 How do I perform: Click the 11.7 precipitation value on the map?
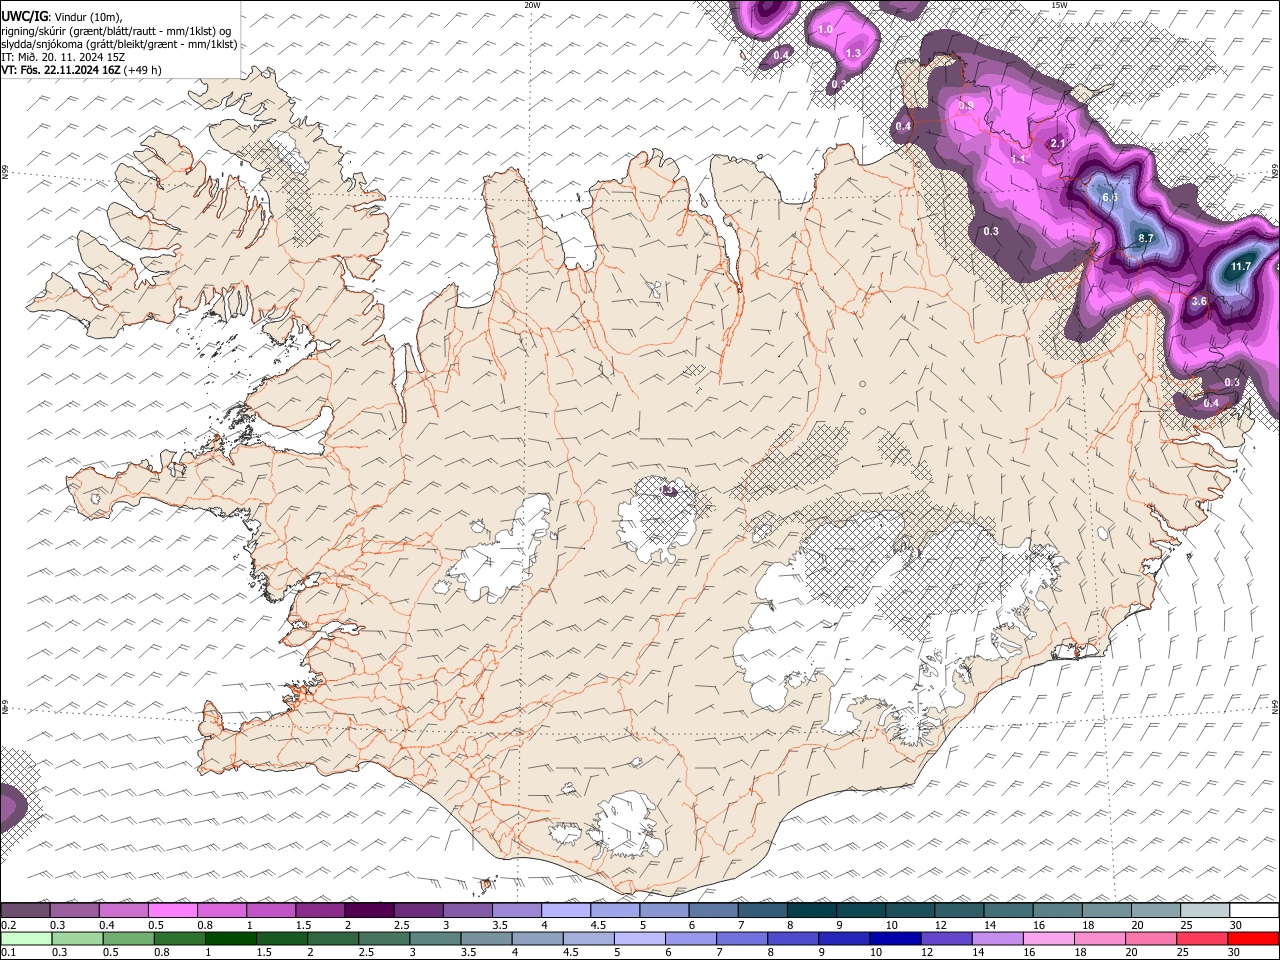tap(1241, 267)
